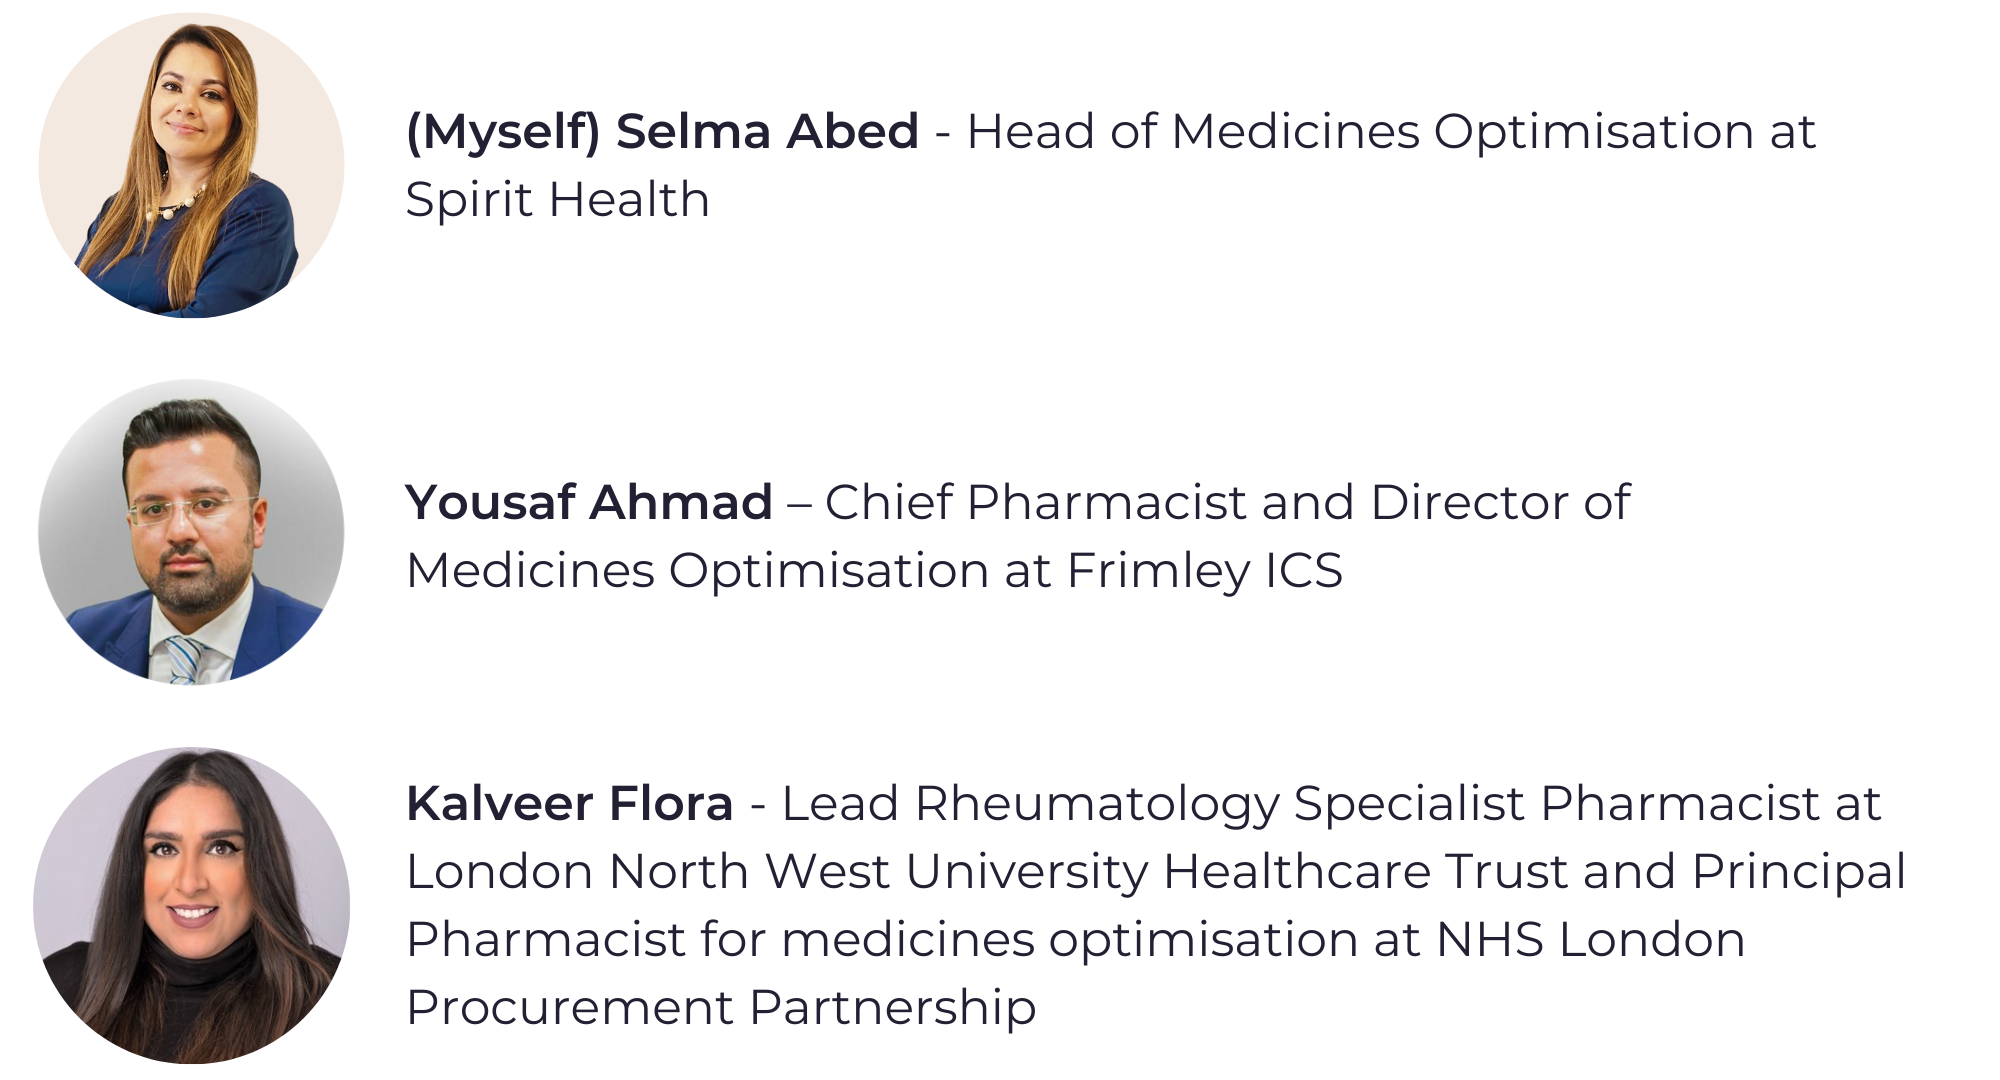Click Yousaf Ahmad's circular profile photo

tap(191, 532)
